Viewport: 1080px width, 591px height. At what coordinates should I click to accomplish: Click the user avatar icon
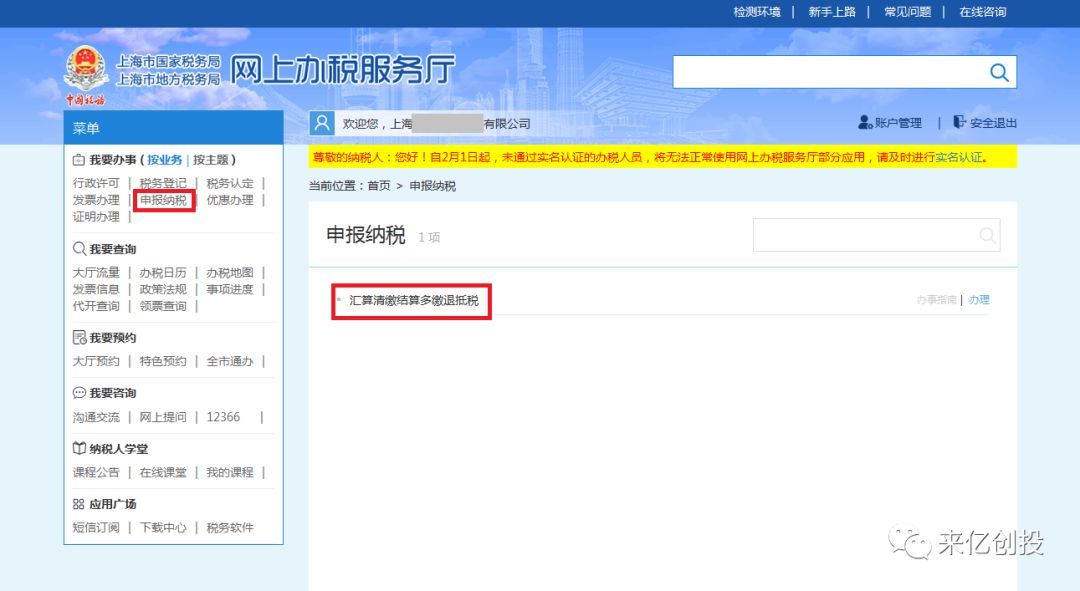click(x=322, y=123)
